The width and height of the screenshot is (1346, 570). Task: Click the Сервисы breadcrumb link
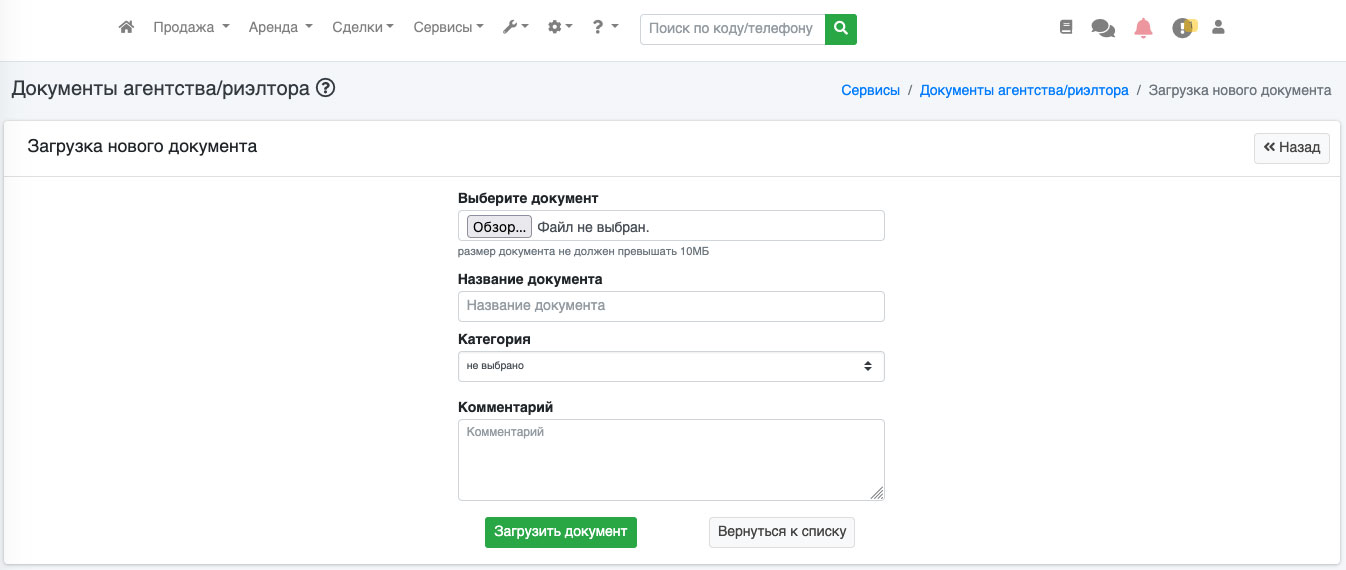click(x=870, y=90)
